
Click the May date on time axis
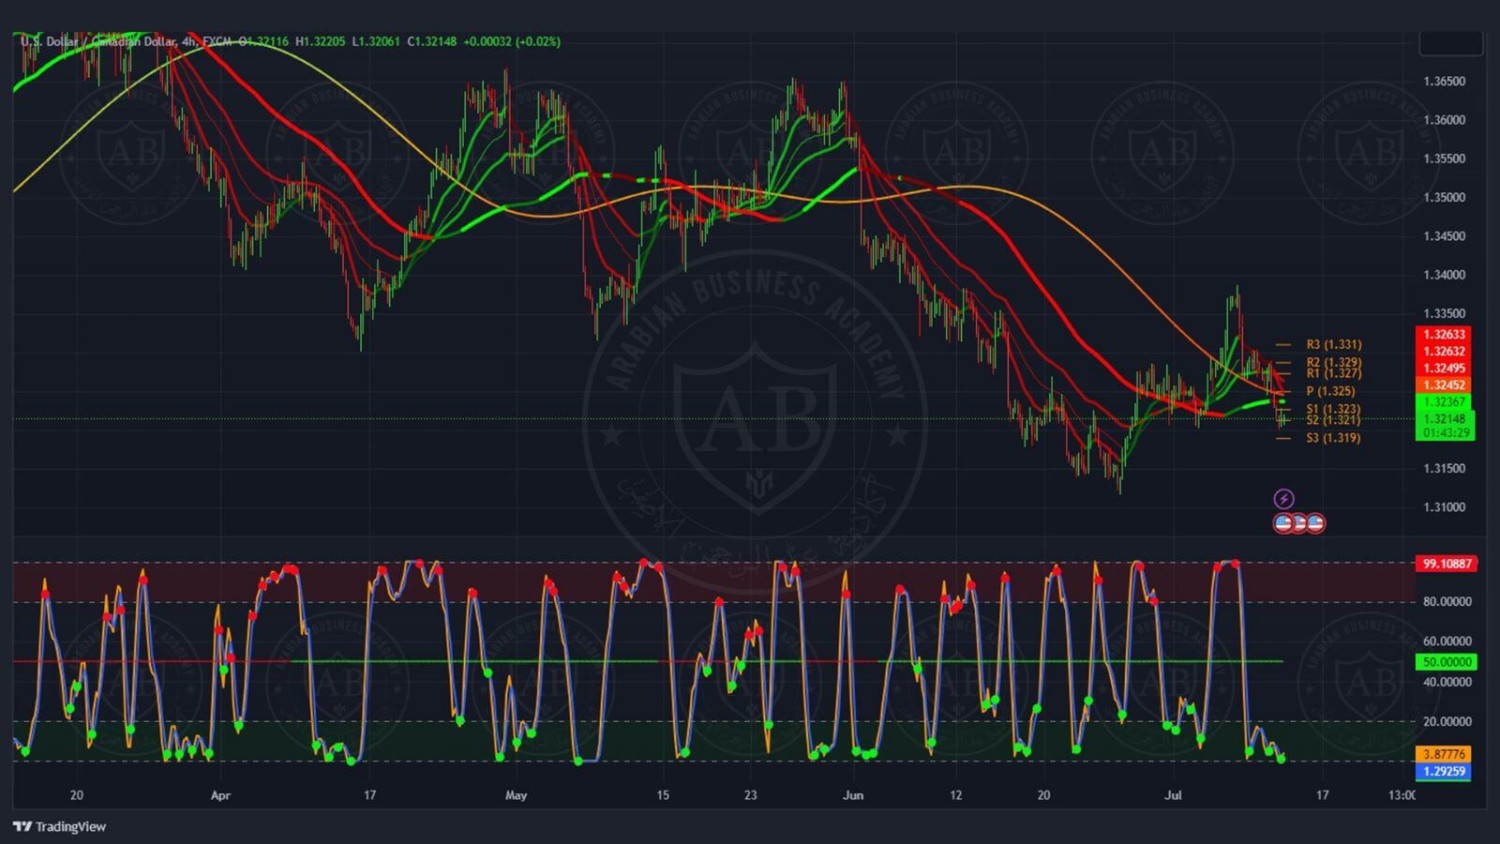[x=516, y=795]
